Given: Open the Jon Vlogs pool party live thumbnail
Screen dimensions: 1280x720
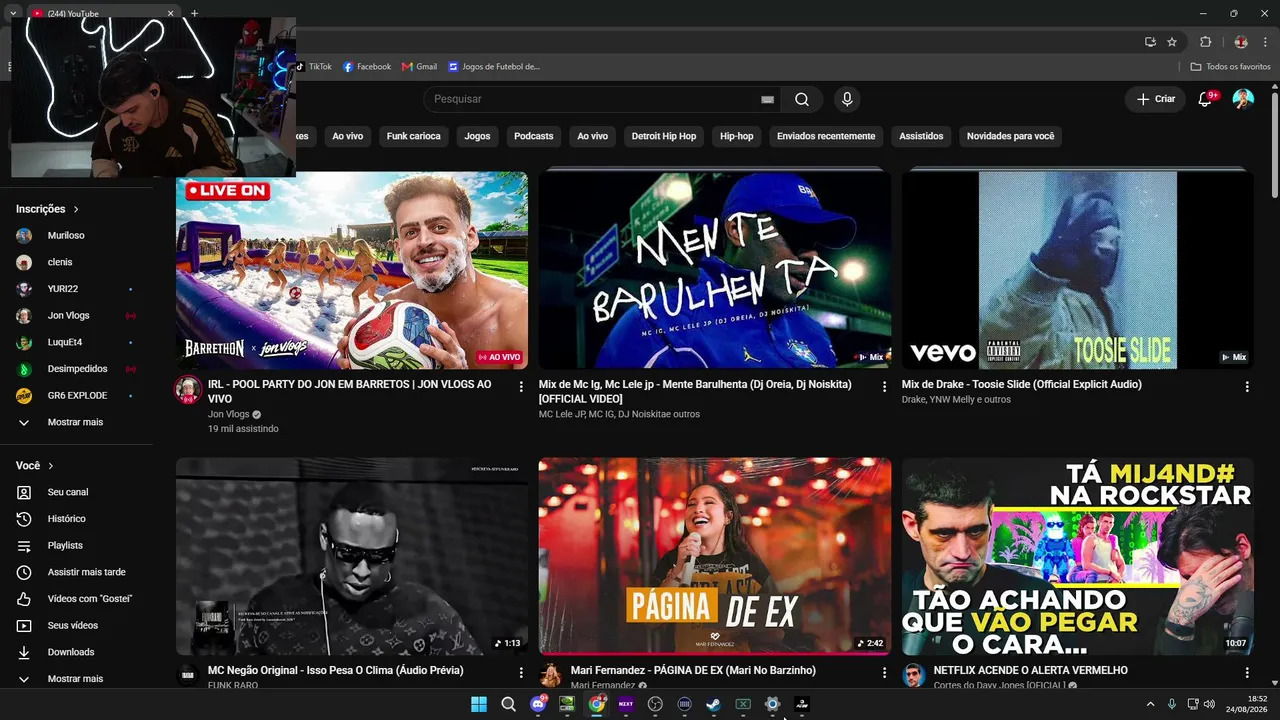Looking at the screenshot, I should click(352, 270).
